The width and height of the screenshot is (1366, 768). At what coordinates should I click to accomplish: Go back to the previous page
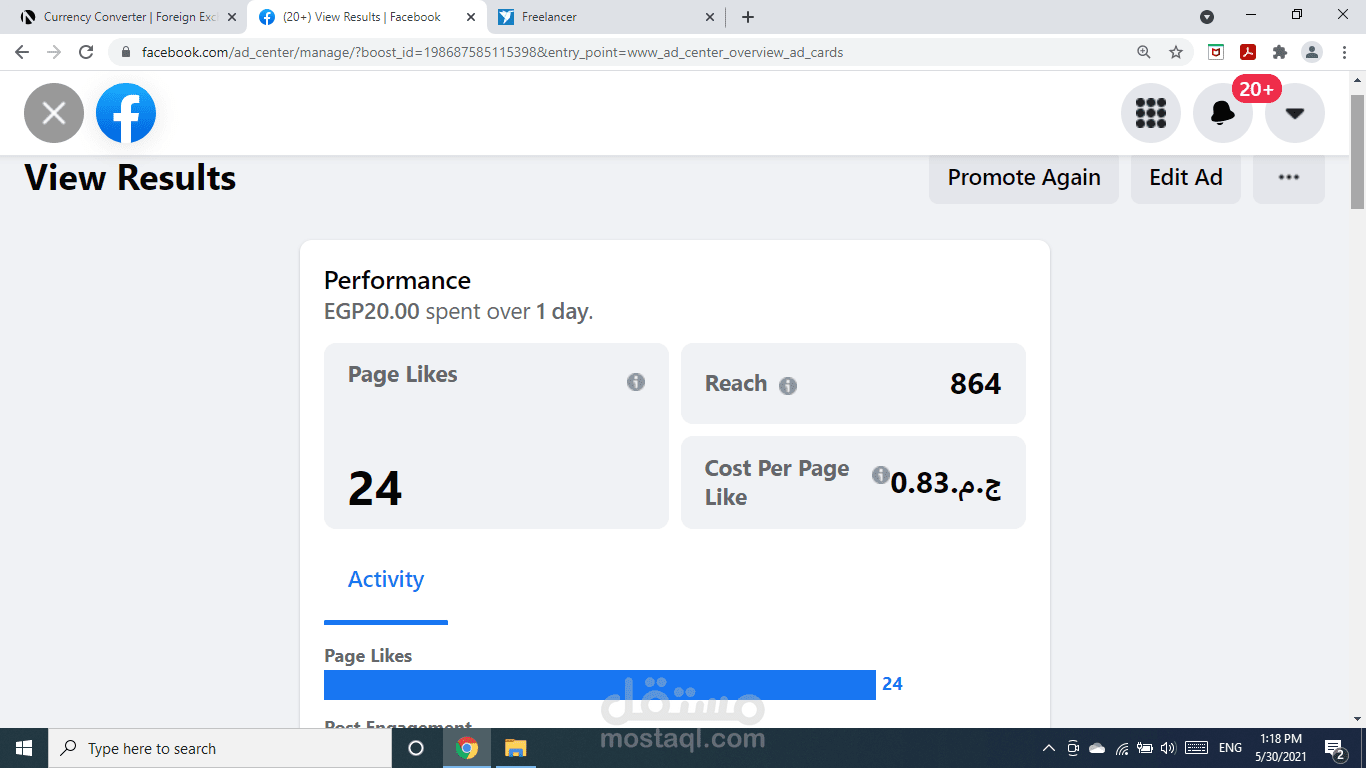click(22, 52)
